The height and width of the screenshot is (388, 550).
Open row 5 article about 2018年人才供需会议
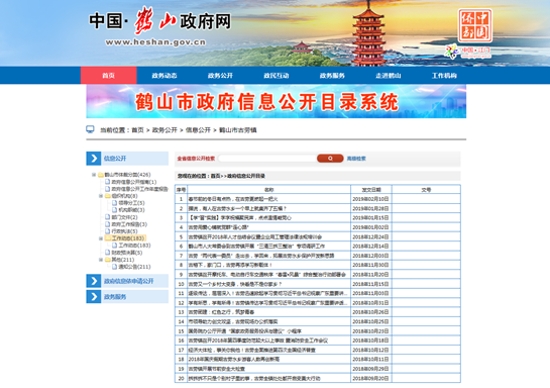tap(255, 237)
